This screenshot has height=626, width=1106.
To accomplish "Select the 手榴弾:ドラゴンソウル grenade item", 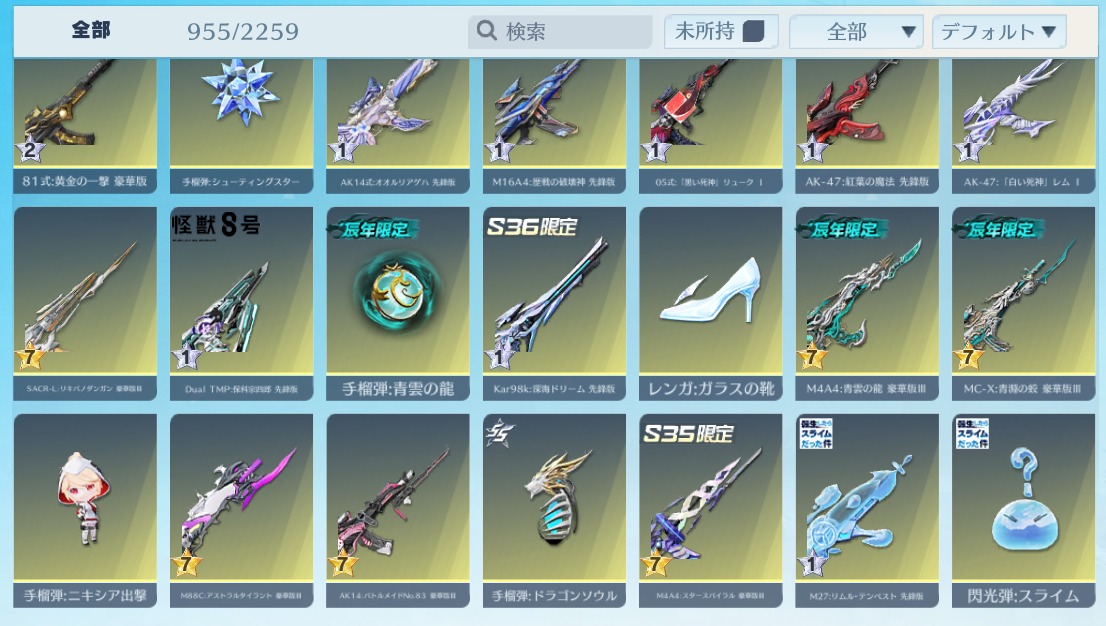I will pyautogui.click(x=554, y=510).
